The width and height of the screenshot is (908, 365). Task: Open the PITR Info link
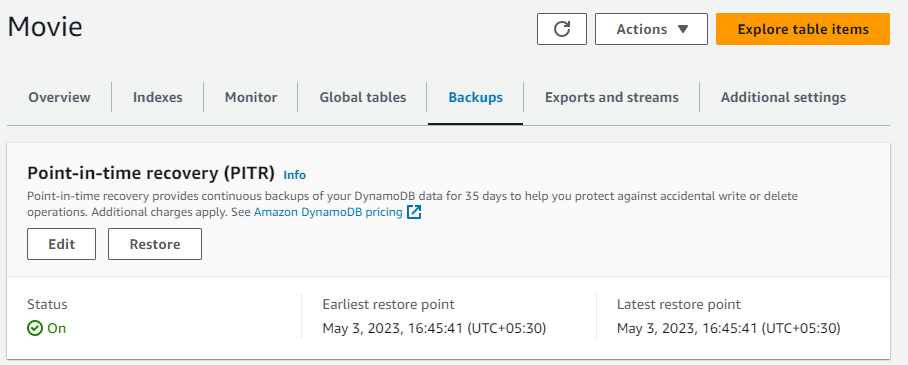(x=294, y=175)
